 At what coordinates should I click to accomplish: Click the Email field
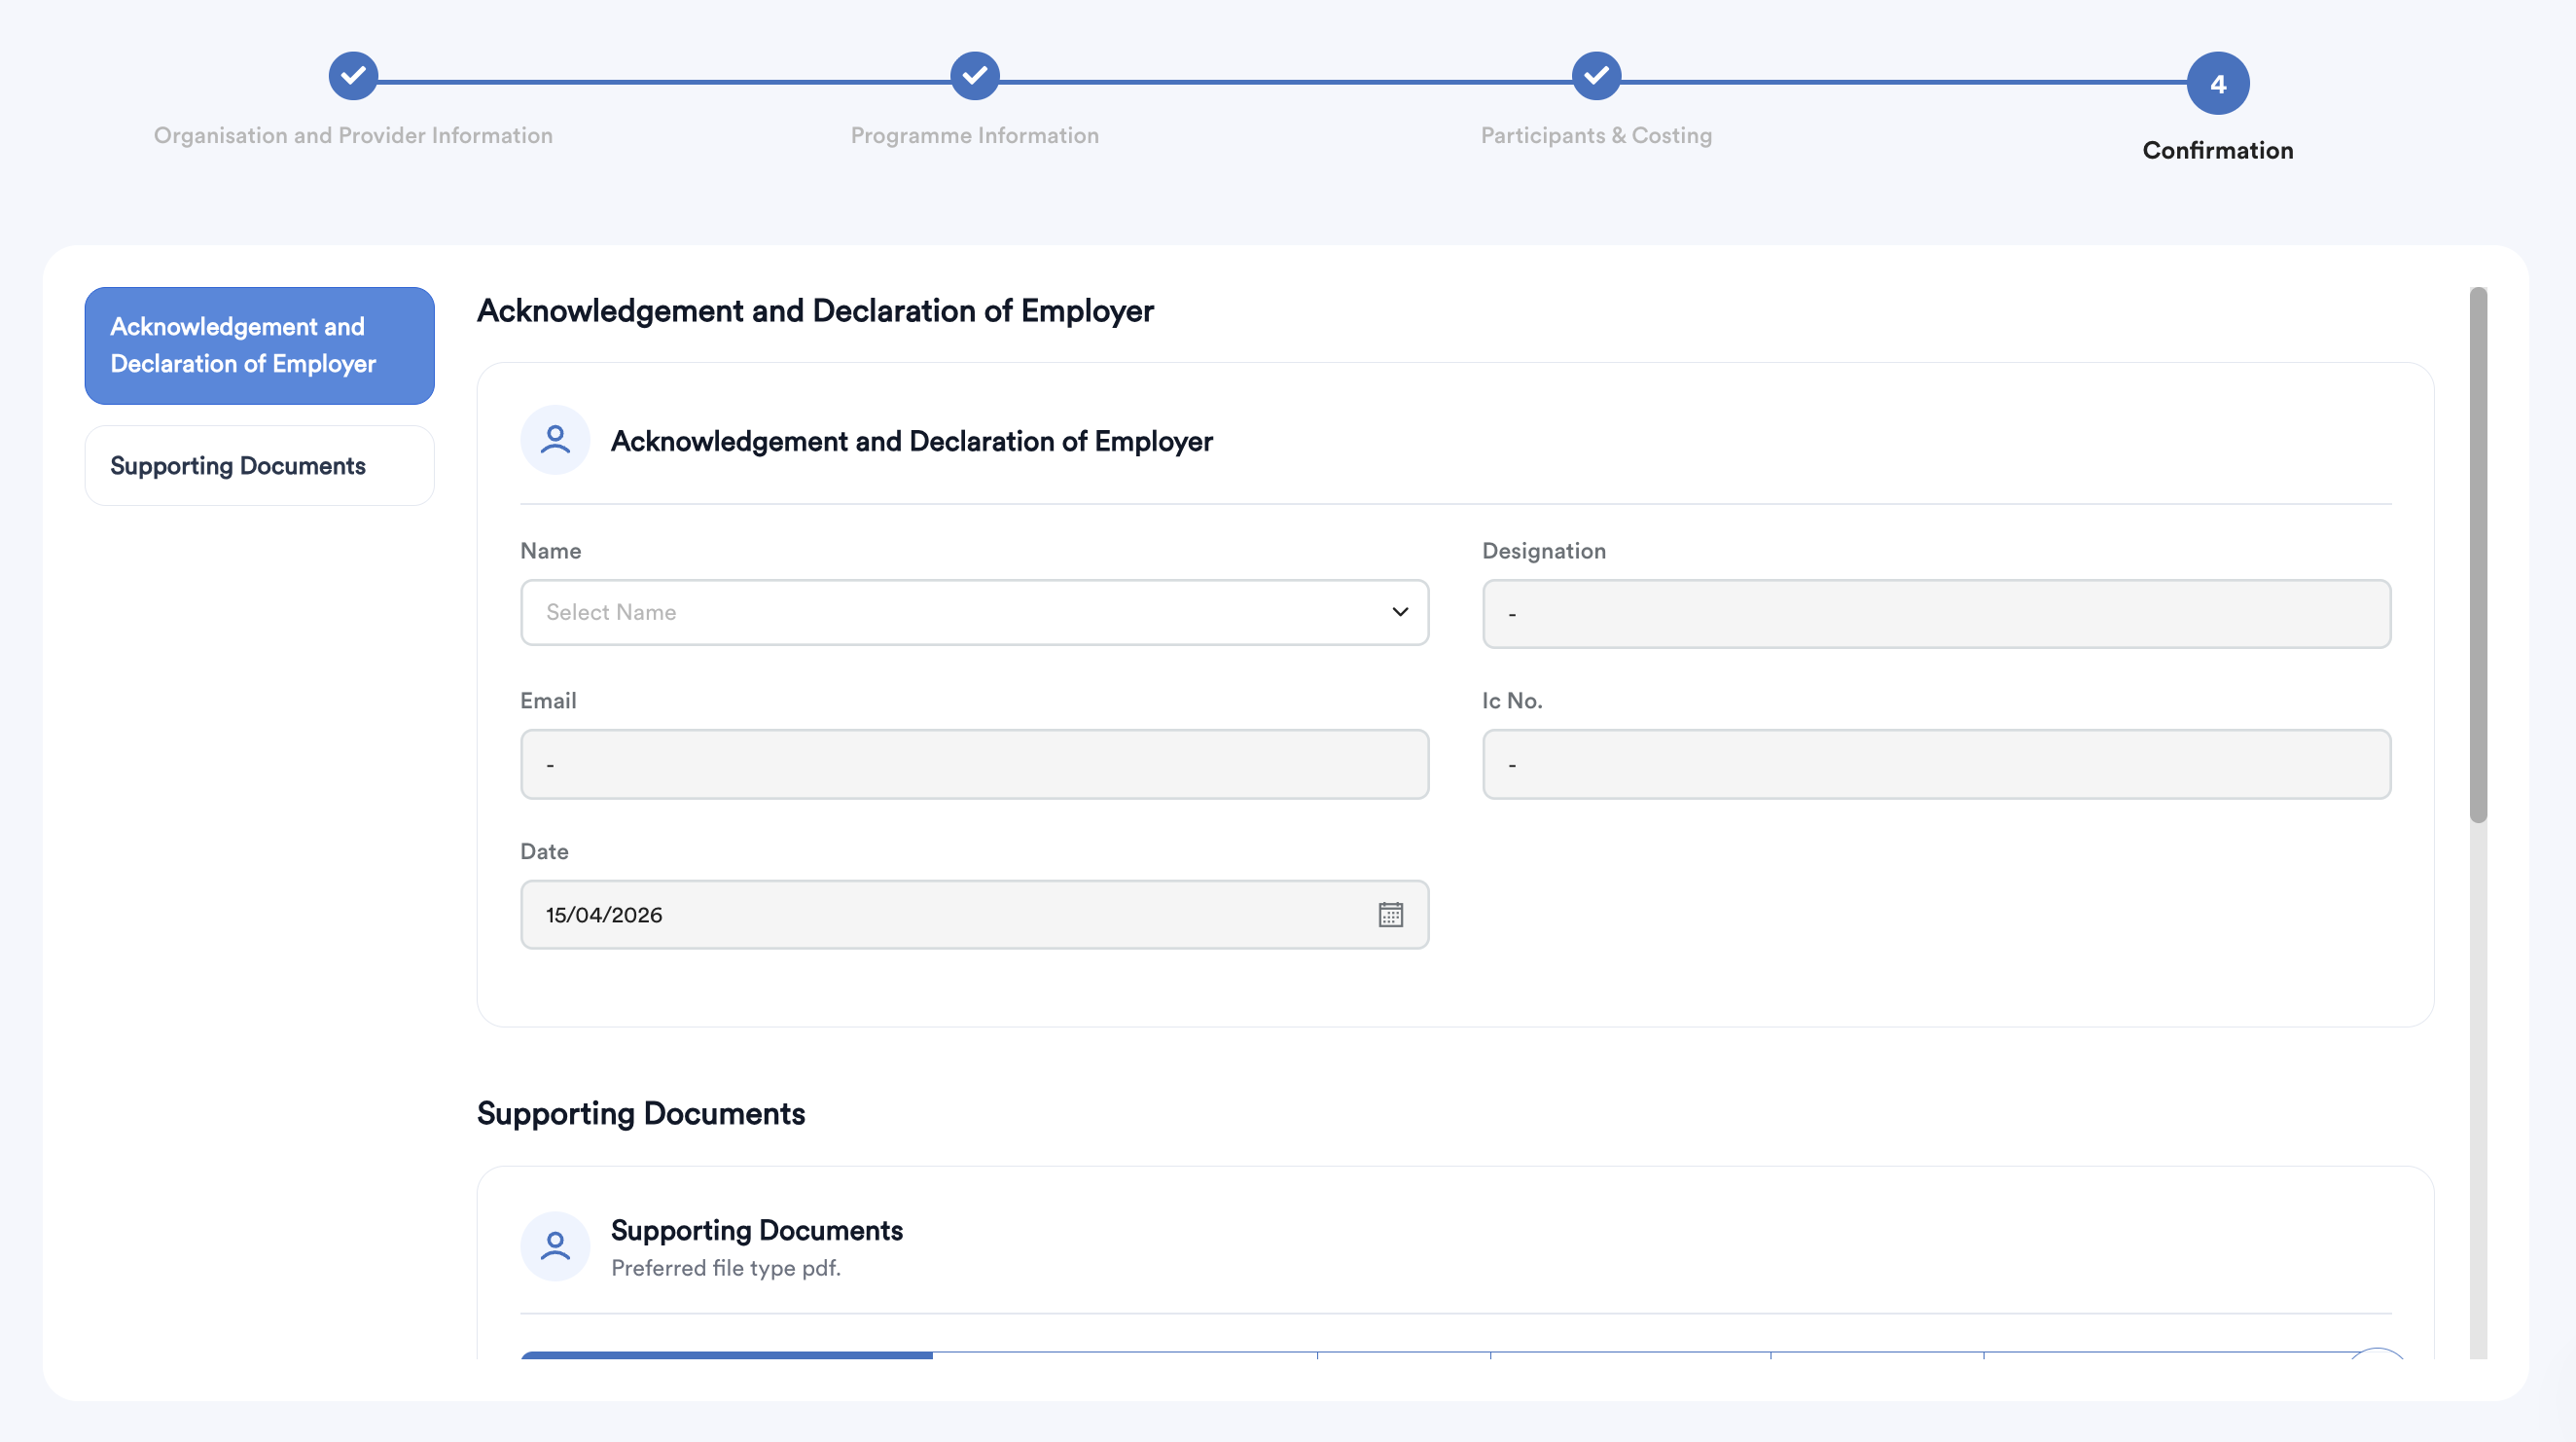coord(974,764)
